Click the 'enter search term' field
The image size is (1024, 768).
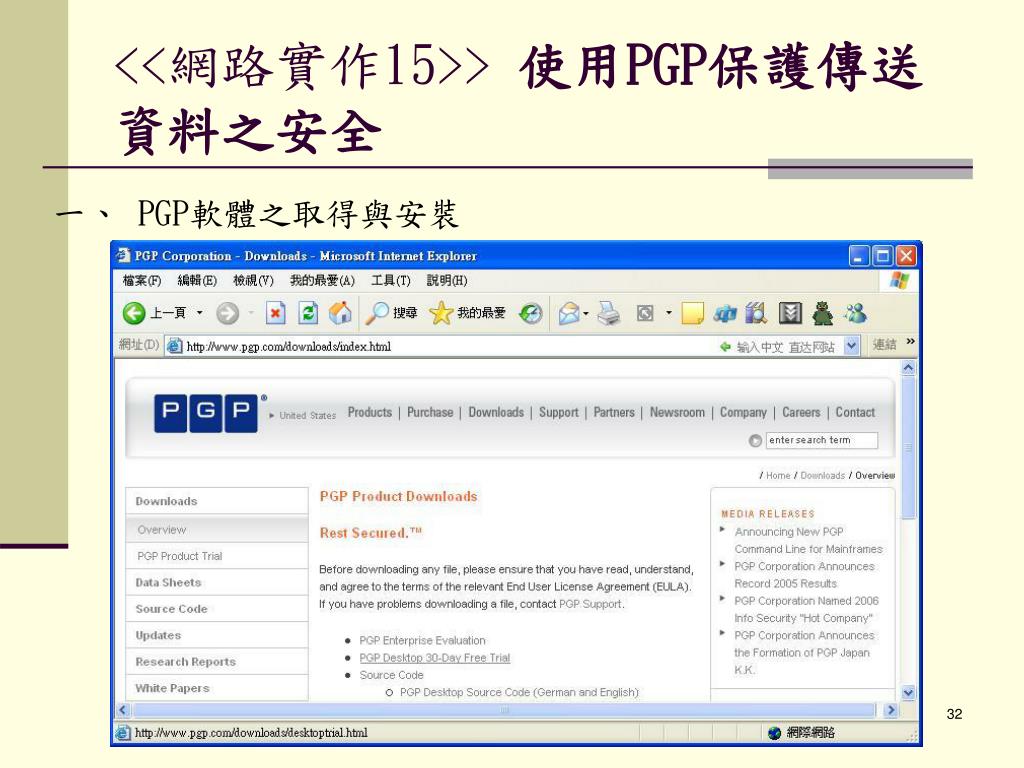click(822, 441)
